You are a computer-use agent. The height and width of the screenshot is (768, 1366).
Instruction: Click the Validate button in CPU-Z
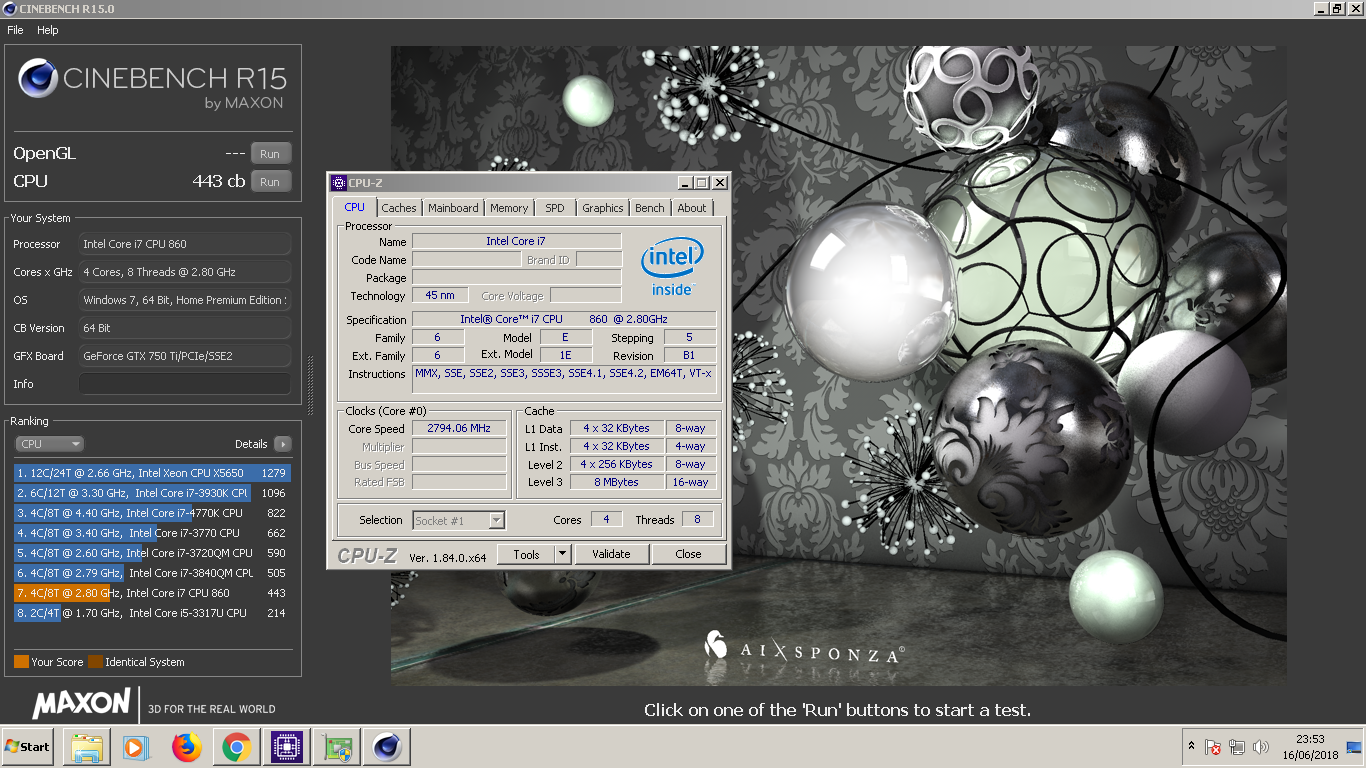(611, 554)
